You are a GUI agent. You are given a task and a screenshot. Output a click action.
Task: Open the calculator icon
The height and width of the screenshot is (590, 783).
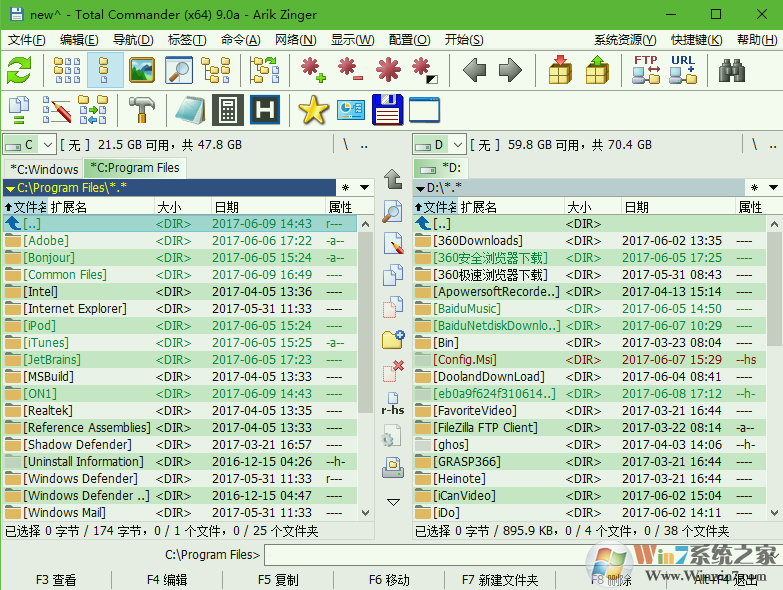pyautogui.click(x=228, y=110)
